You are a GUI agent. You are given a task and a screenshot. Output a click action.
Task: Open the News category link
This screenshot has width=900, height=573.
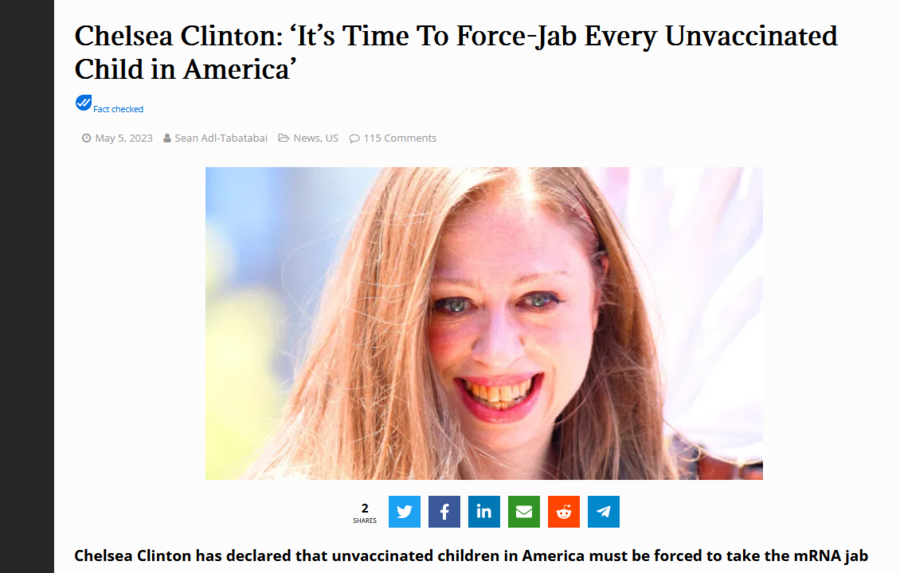tap(307, 138)
